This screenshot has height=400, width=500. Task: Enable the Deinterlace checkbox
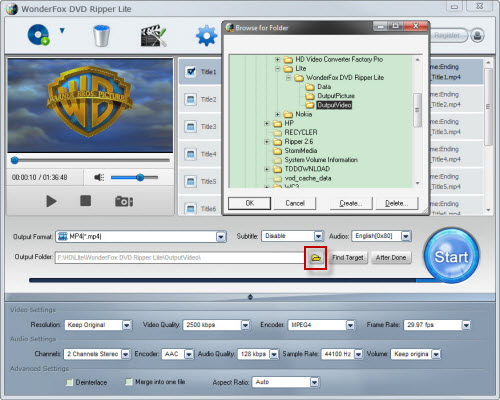click(69, 382)
